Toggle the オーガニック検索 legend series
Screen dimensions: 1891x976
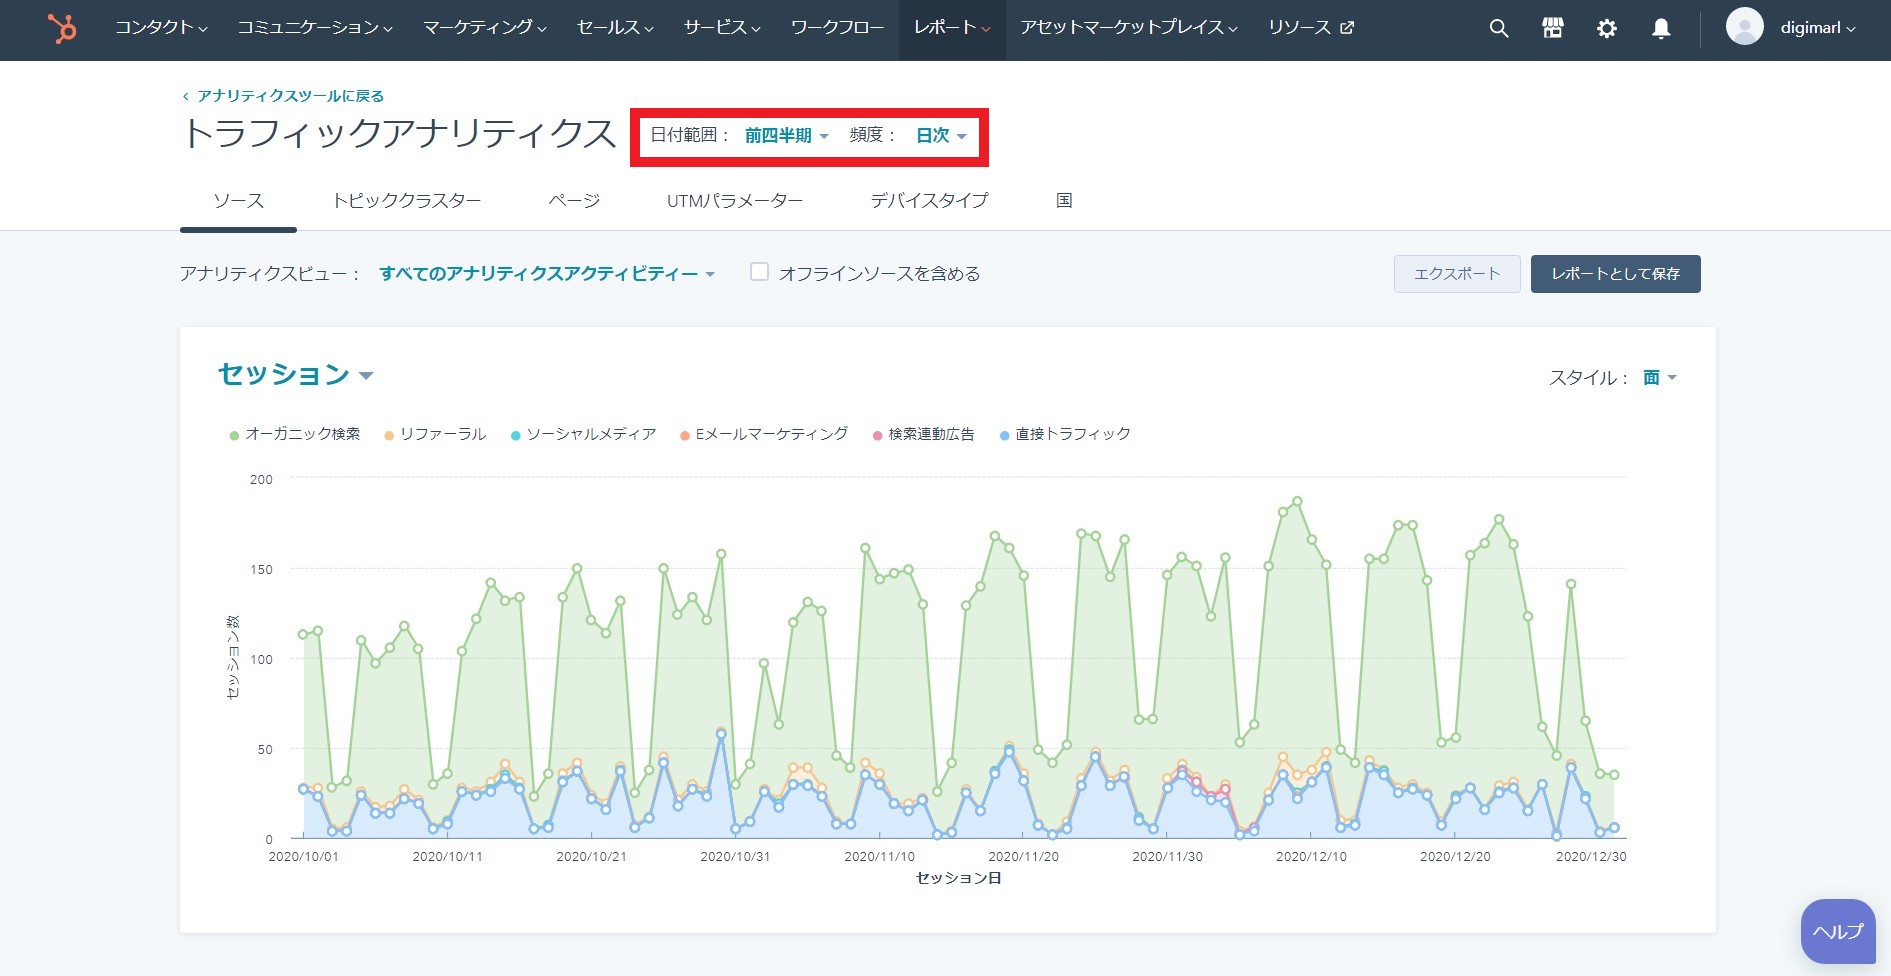(x=295, y=434)
